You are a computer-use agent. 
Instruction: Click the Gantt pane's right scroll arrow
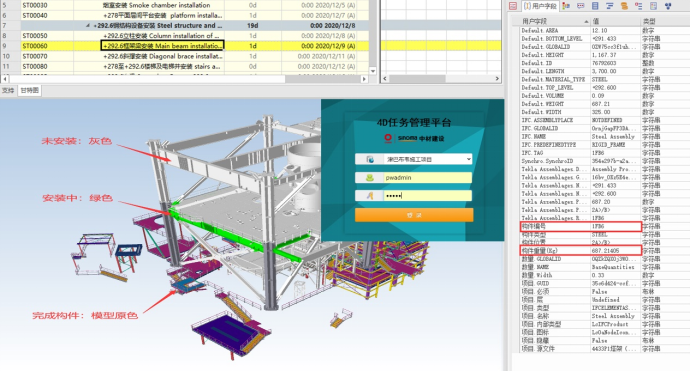click(497, 78)
